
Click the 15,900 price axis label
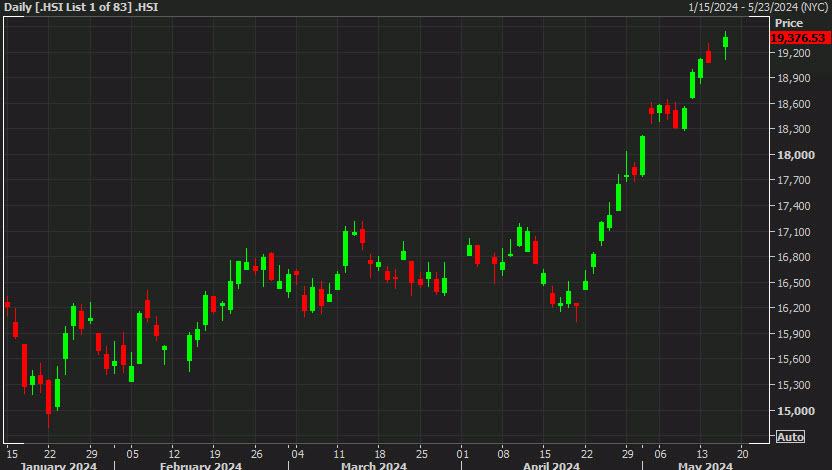[794, 334]
